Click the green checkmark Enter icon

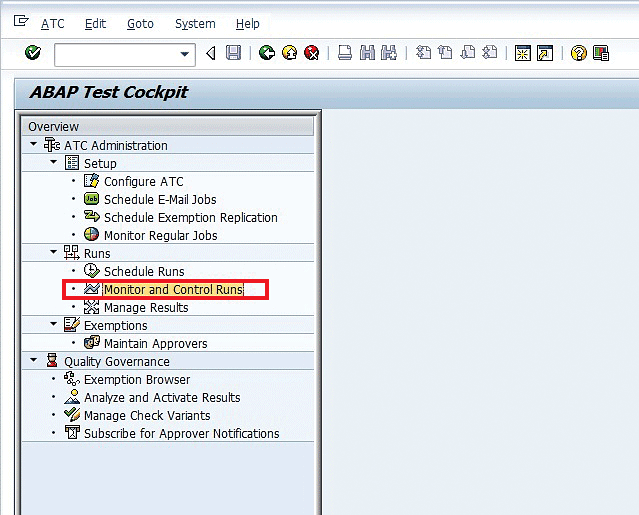(32, 53)
